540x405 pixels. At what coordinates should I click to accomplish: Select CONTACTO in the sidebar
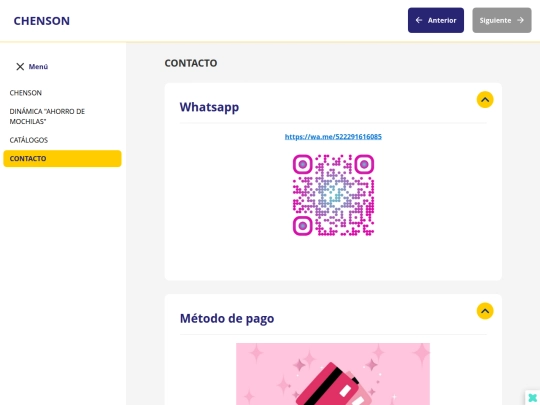[x=62, y=159]
